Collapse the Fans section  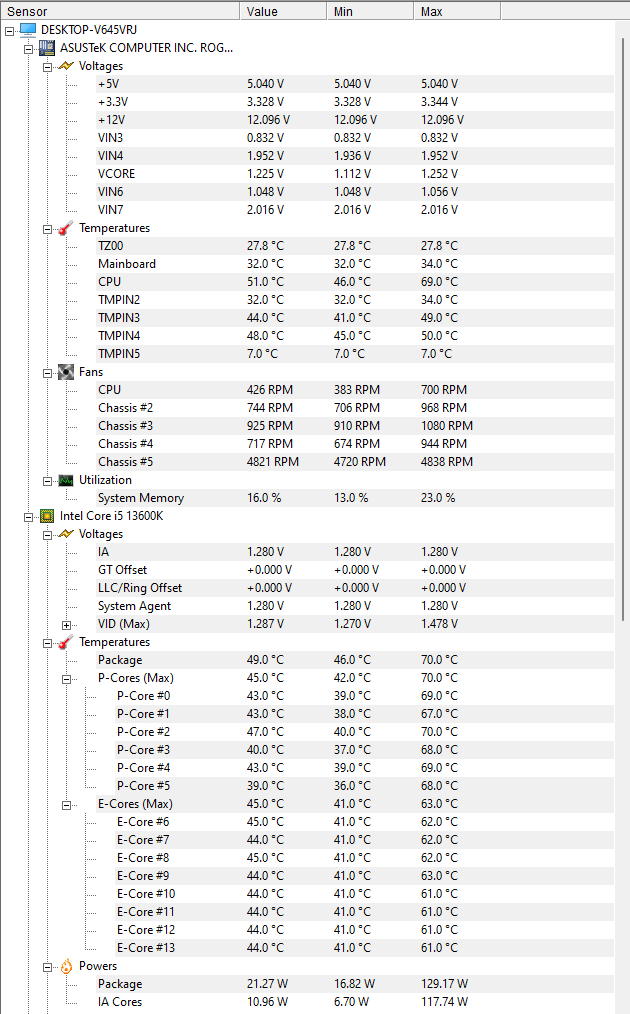click(48, 372)
